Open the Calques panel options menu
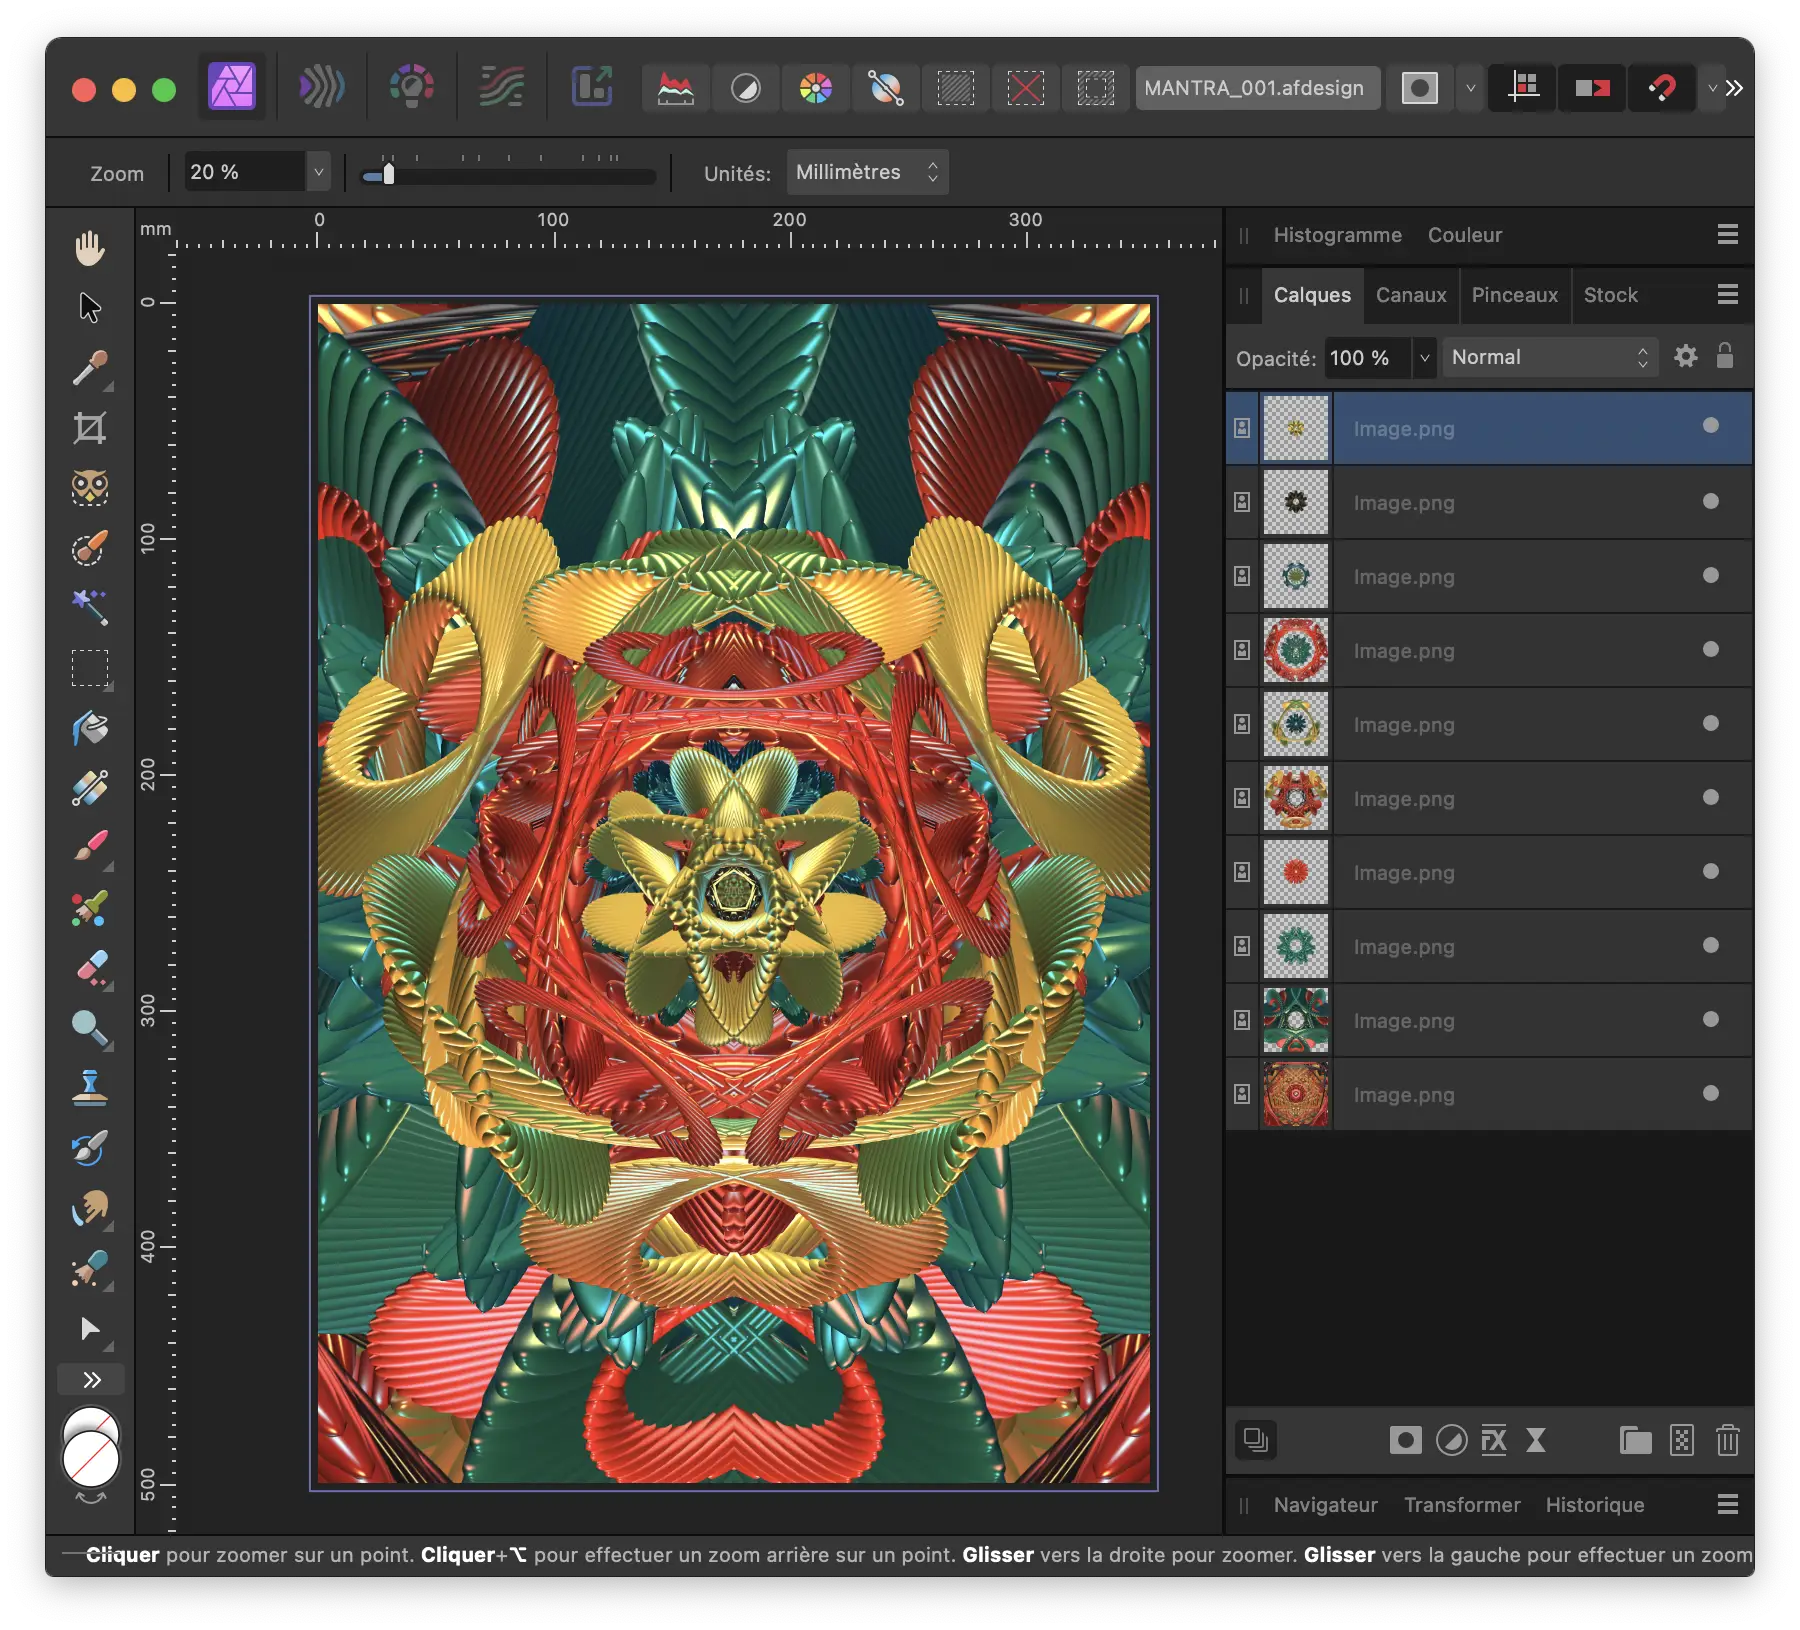This screenshot has width=1800, height=1630. click(x=1727, y=294)
